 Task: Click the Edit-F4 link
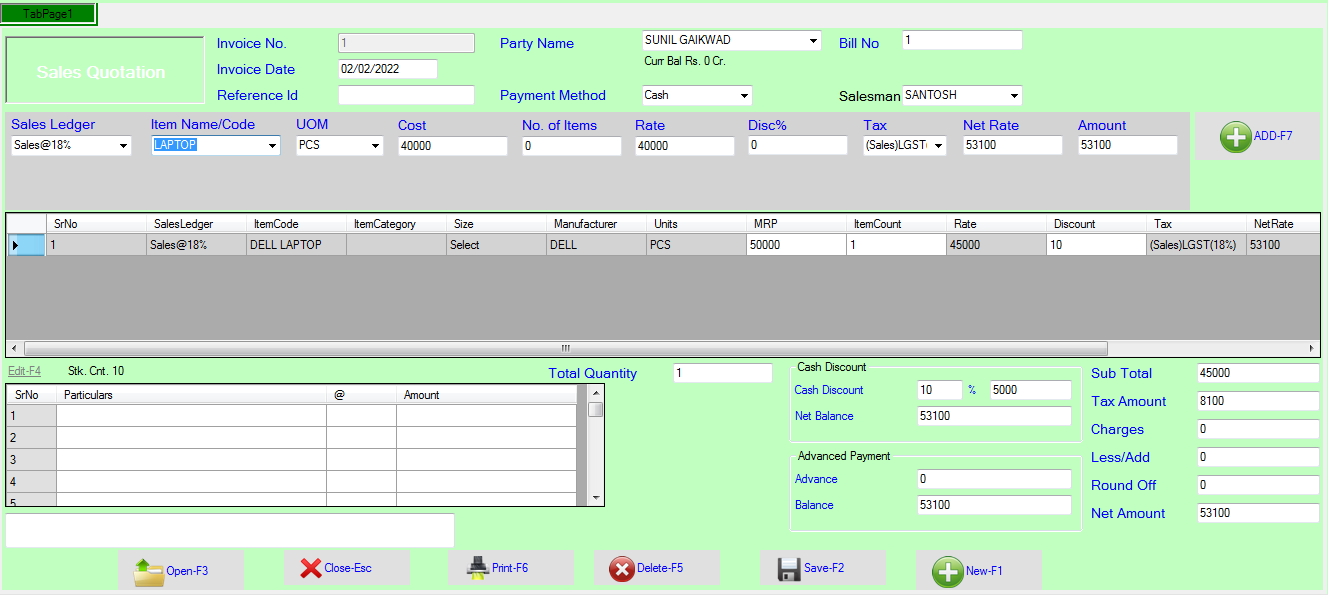tap(24, 371)
